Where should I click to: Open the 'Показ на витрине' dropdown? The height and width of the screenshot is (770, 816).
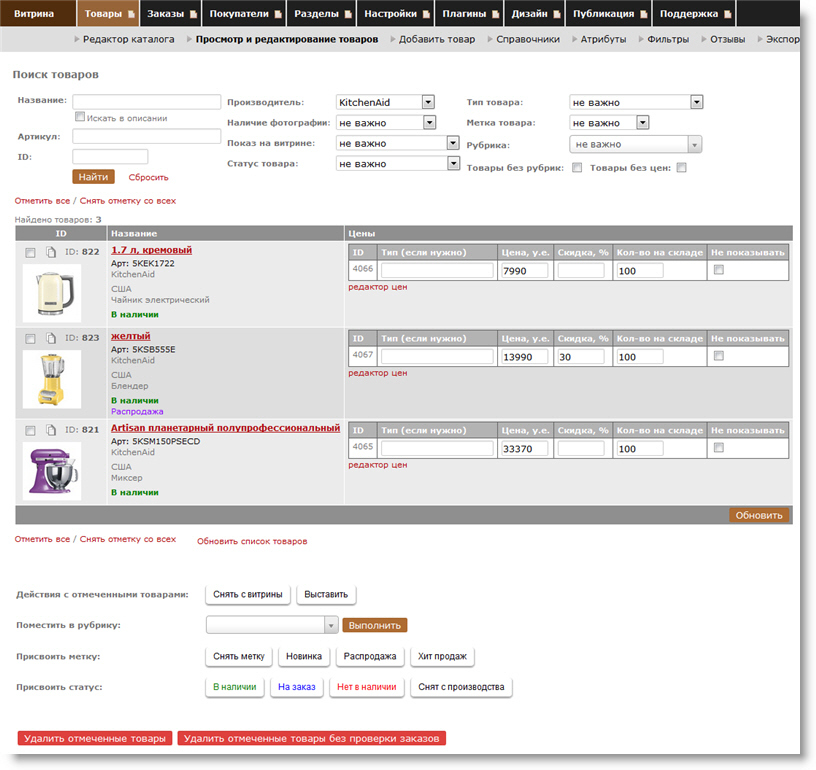398,143
